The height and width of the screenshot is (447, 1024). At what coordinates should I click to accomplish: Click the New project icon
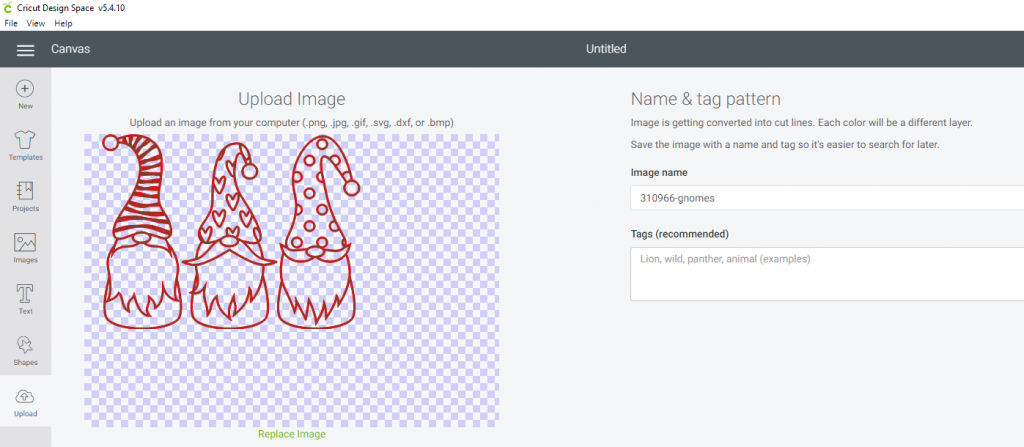[x=25, y=95]
